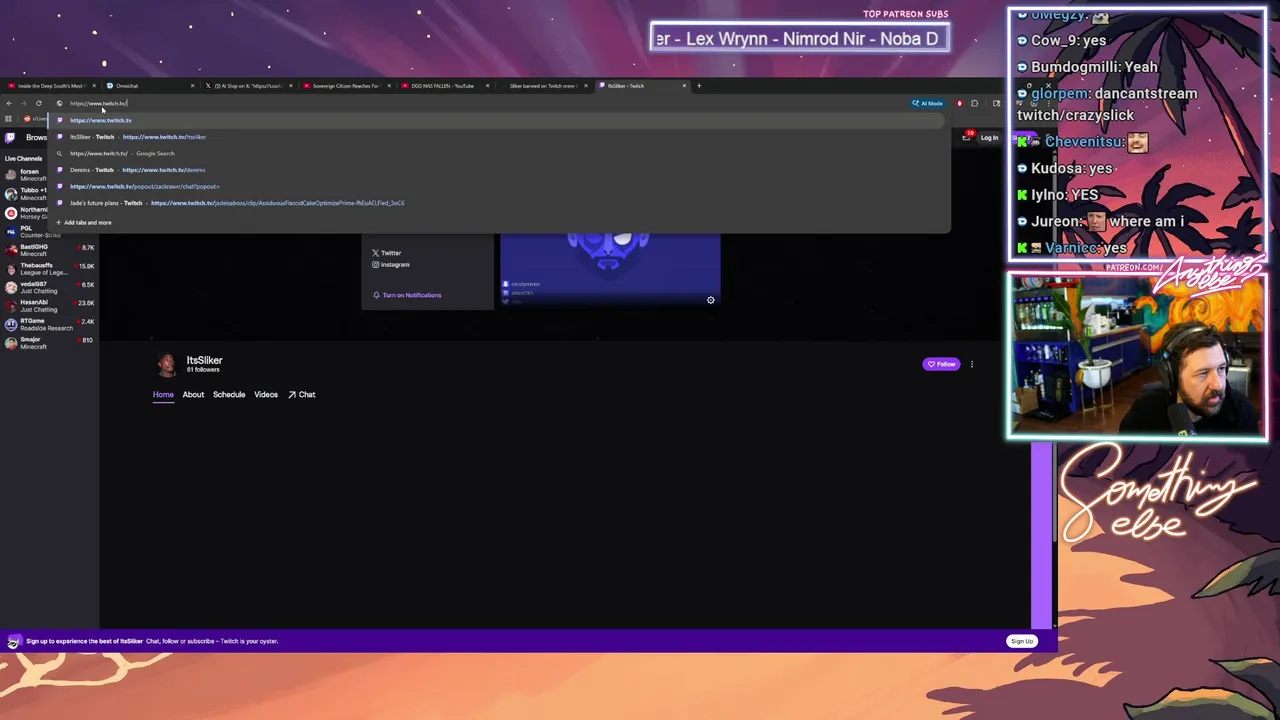Click the Twitch Browse link
This screenshot has width=1280, height=720.
[x=36, y=137]
